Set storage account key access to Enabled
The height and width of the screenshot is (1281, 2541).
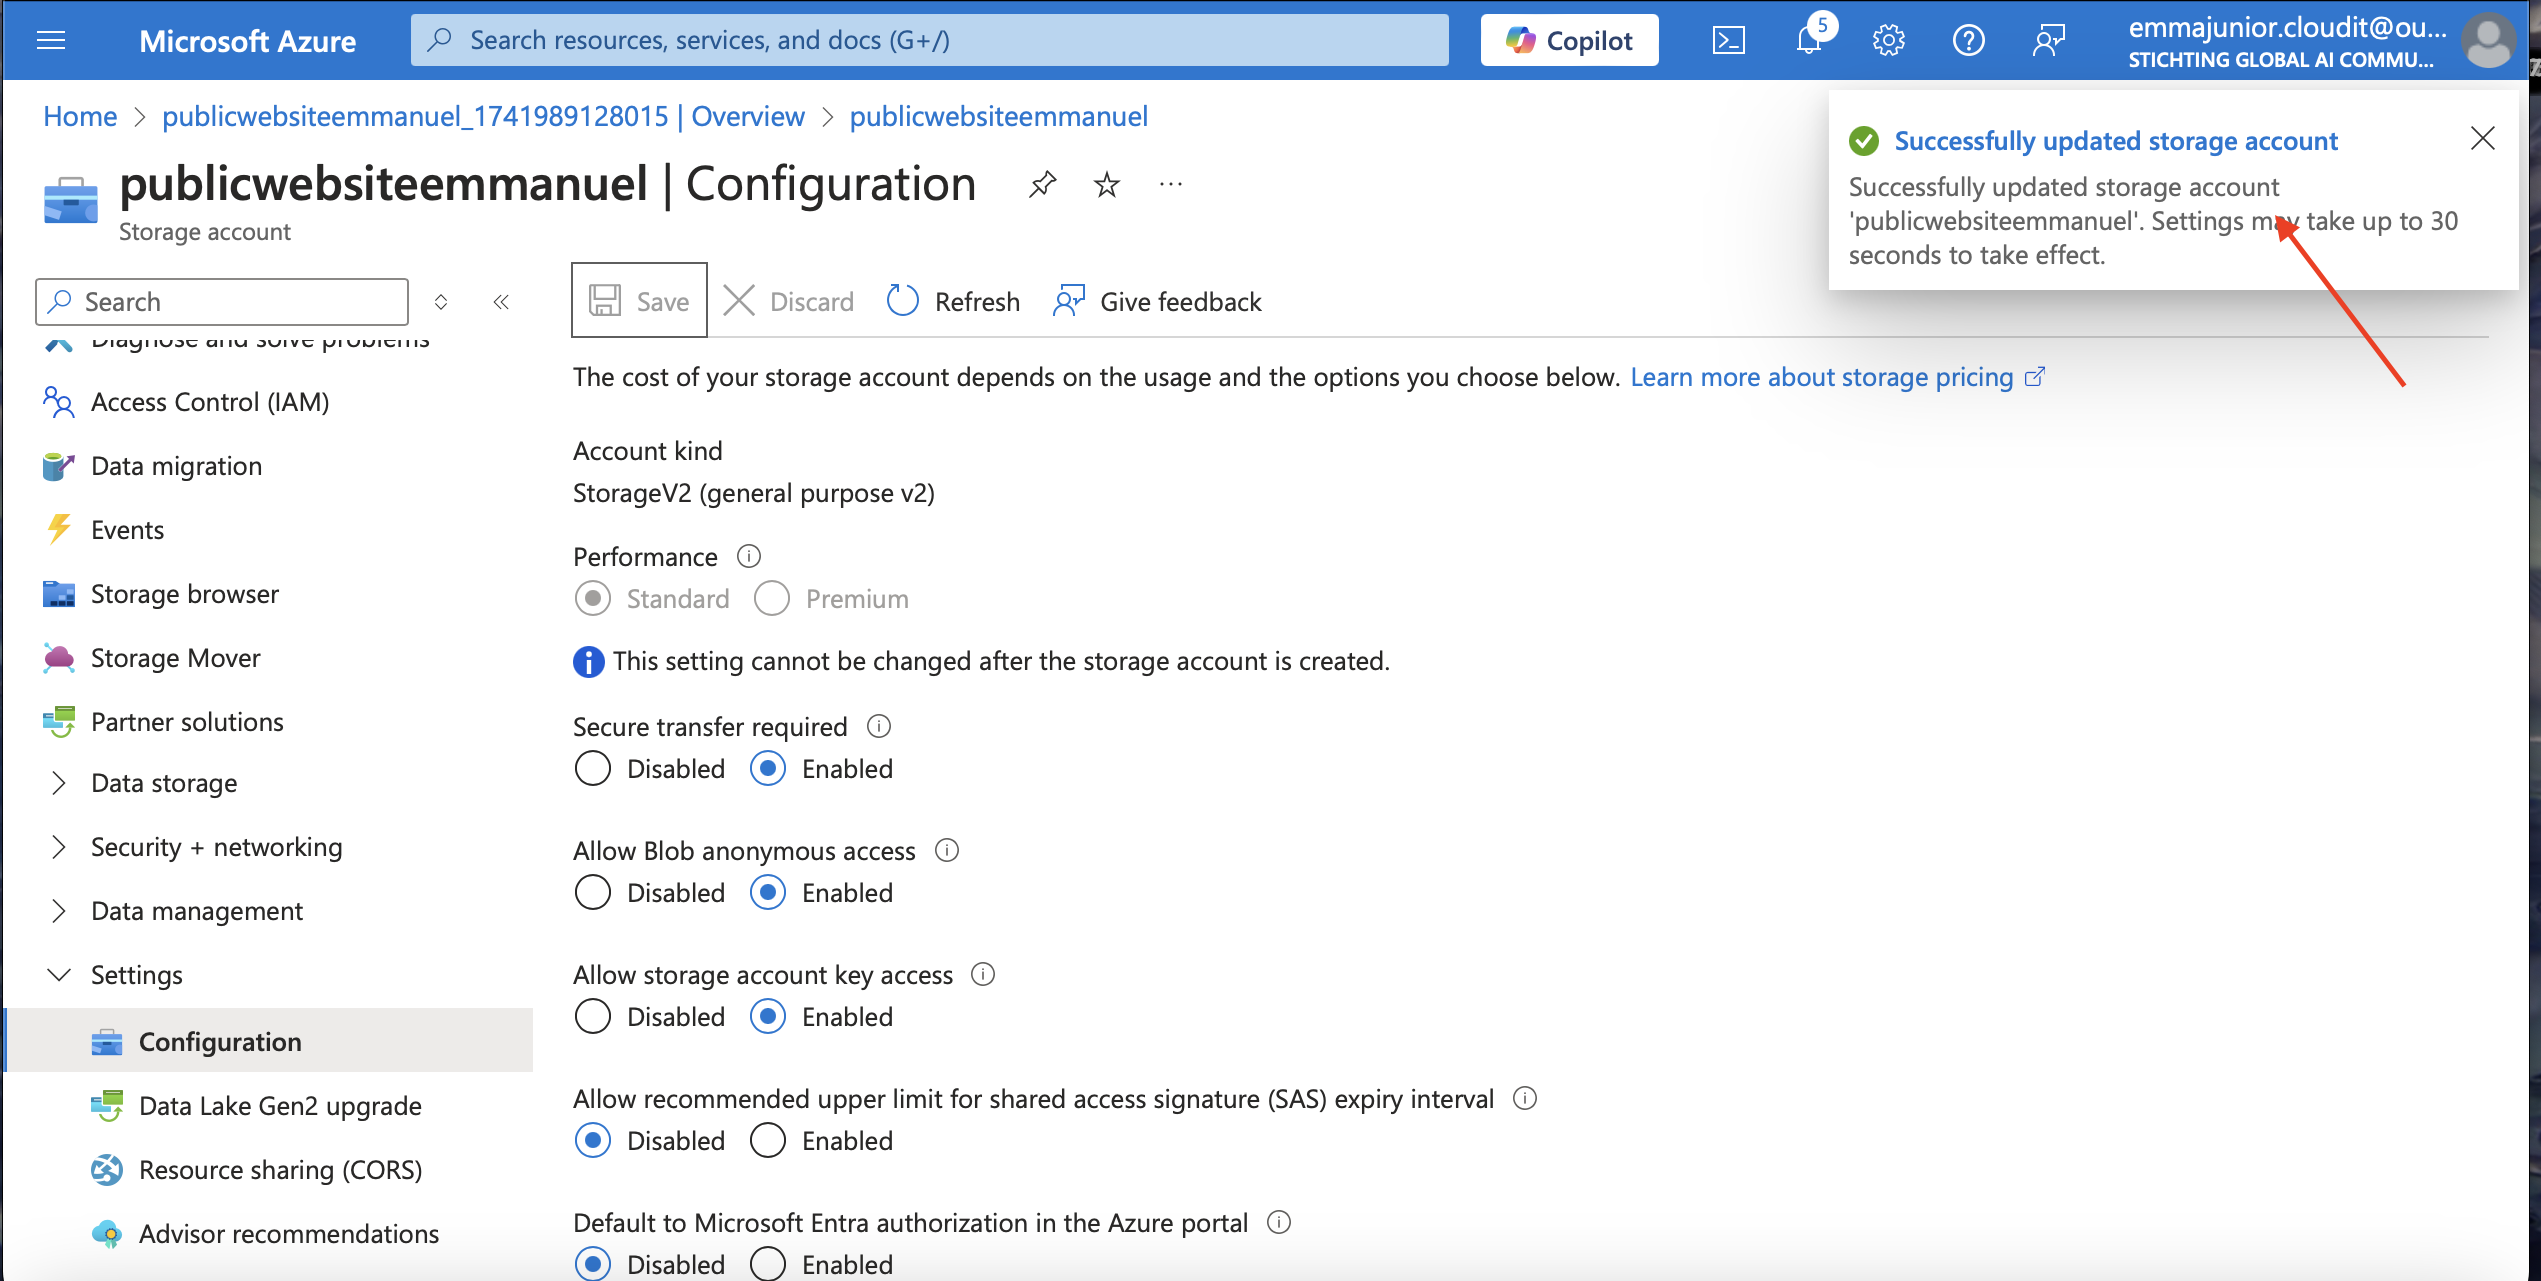click(x=768, y=1017)
